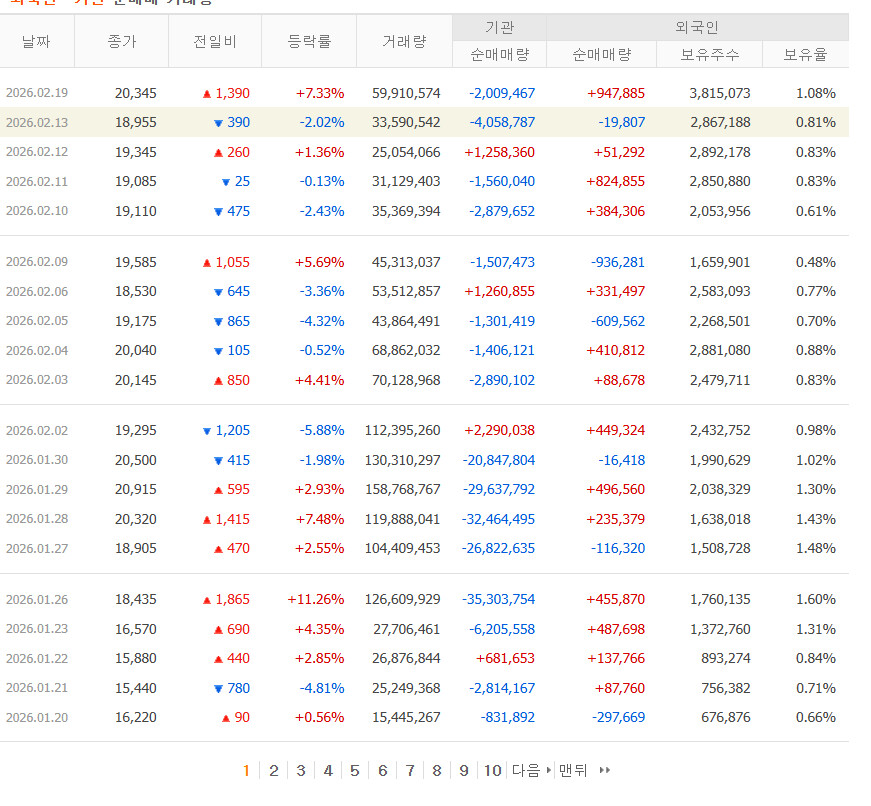Click the up-arrow change 1,390
871x806 pixels.
click(x=226, y=93)
